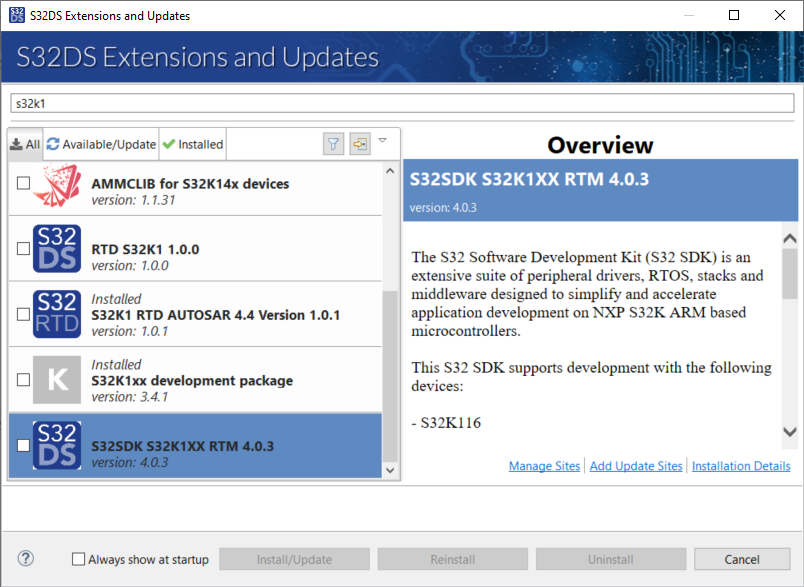Click the RTD S32K1 1.0.0 S32DS icon
The height and width of the screenshot is (587, 804).
(x=57, y=249)
